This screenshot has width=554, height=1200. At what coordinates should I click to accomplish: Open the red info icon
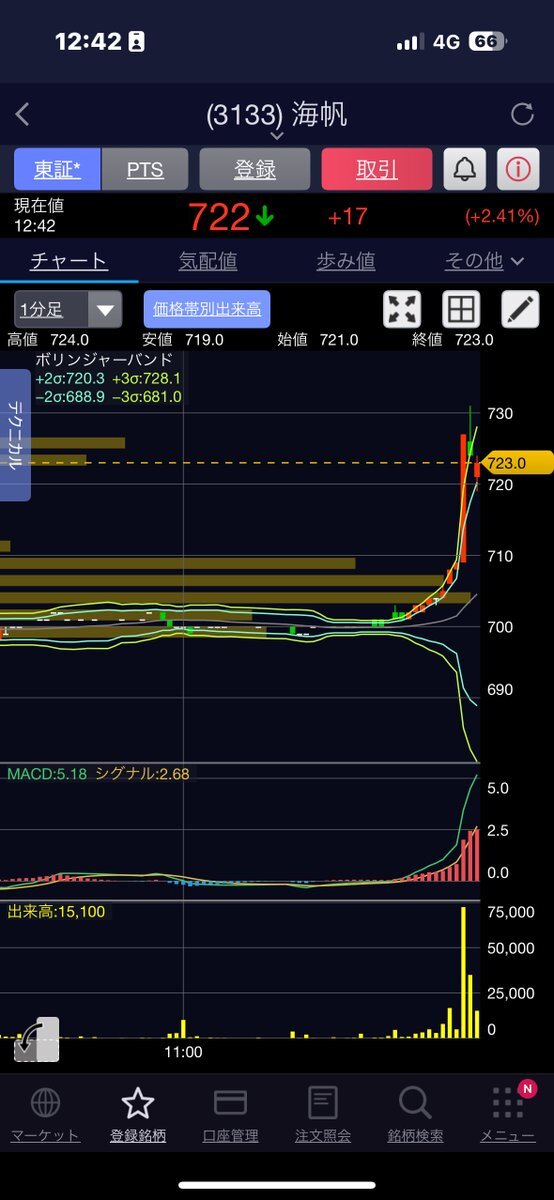(x=518, y=169)
